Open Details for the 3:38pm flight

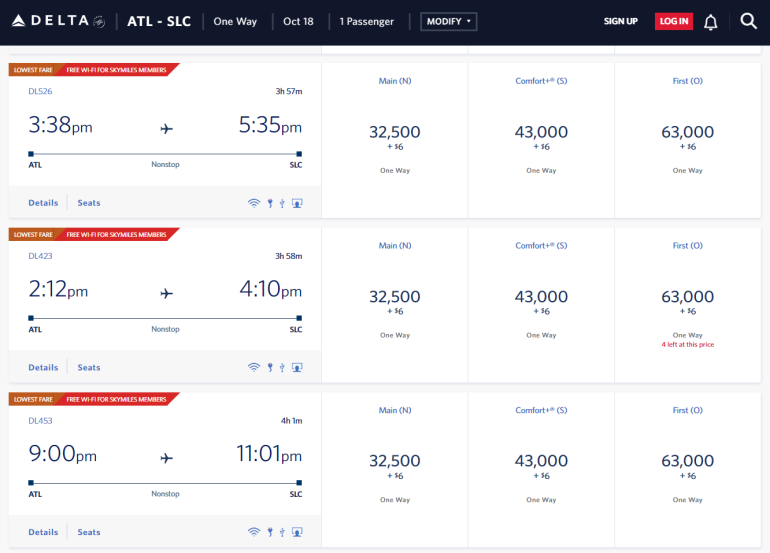(x=43, y=203)
